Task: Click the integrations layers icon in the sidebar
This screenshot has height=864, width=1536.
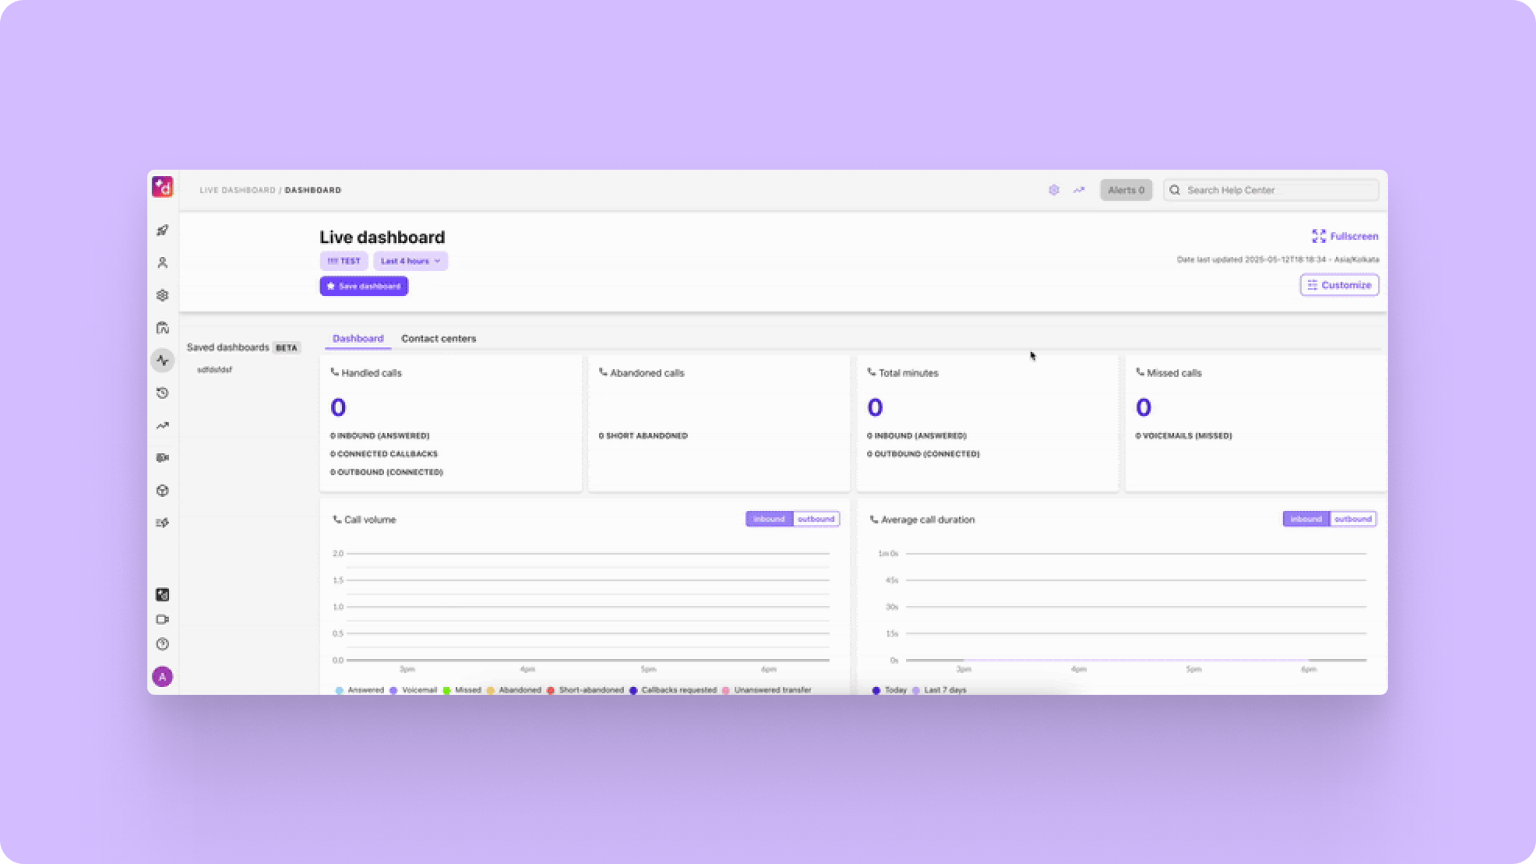Action: pos(162,295)
